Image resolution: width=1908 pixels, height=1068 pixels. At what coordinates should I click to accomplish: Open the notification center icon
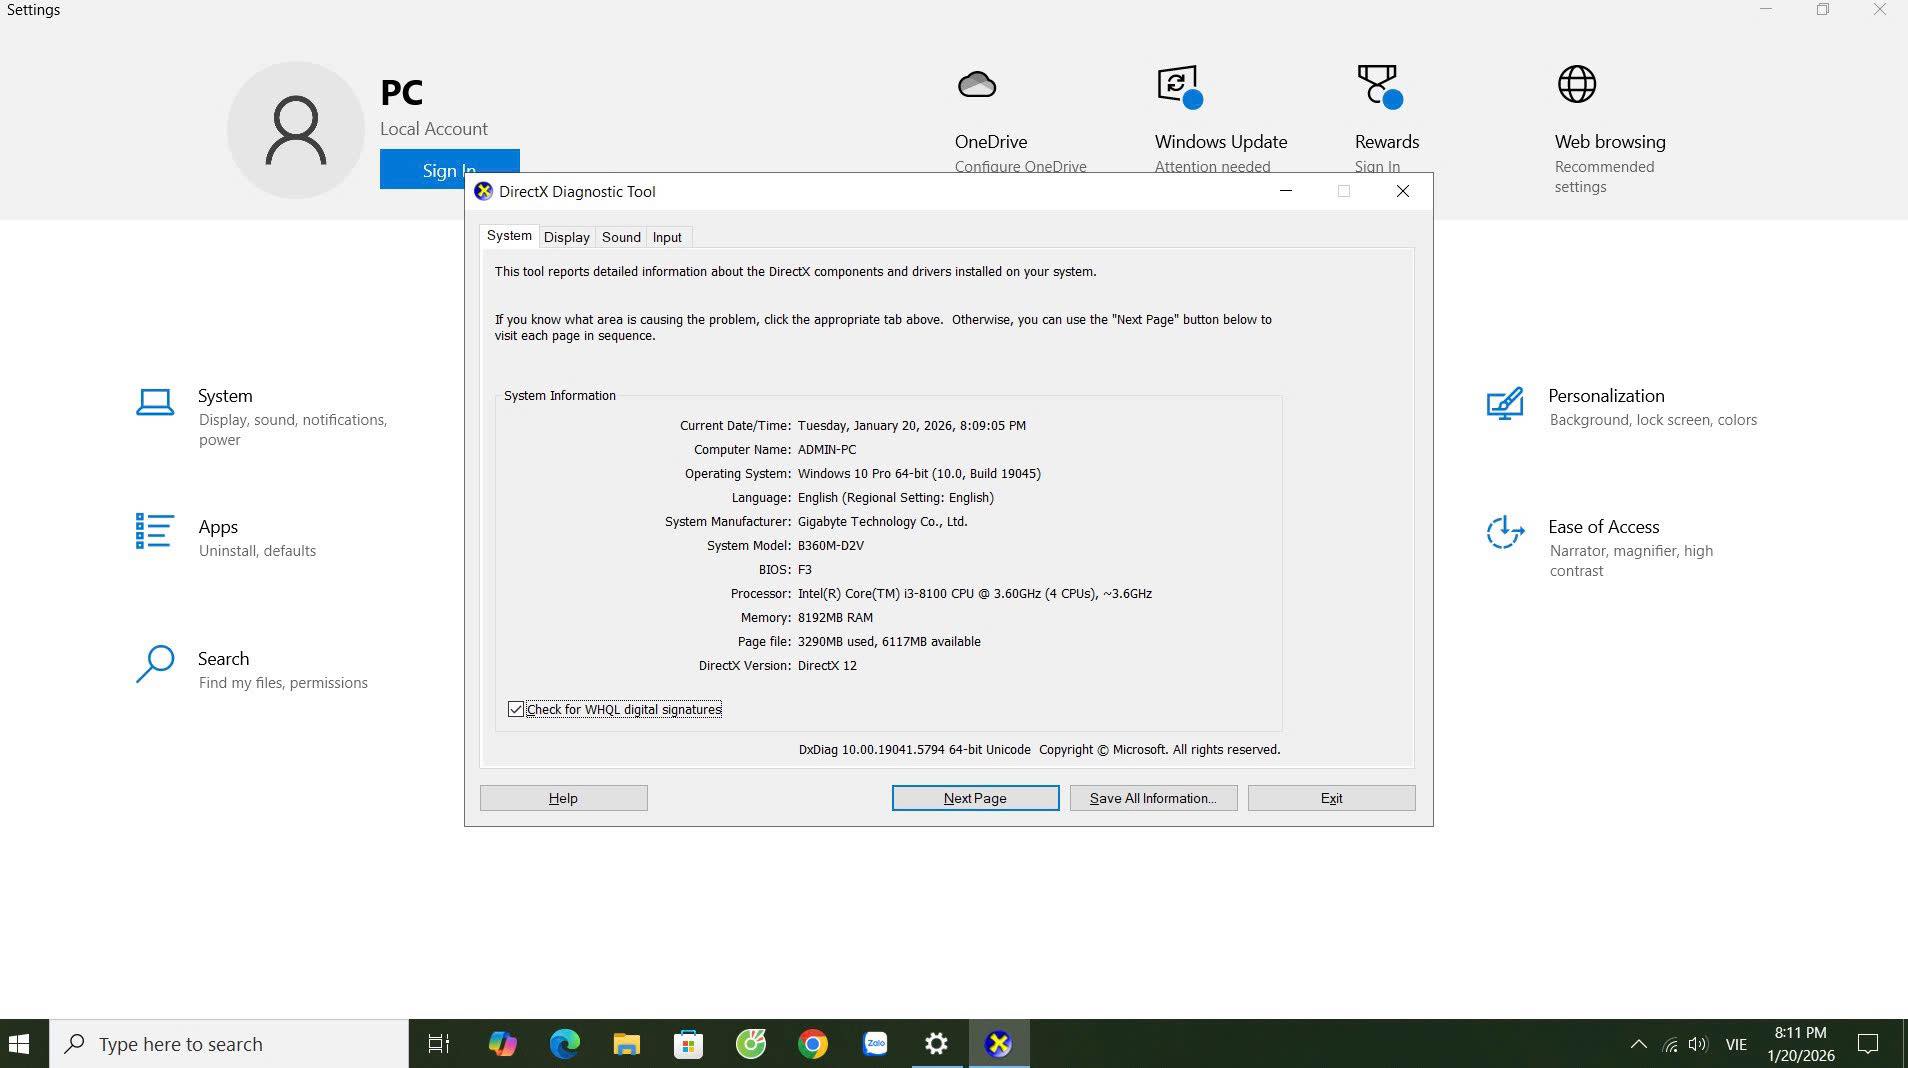[1867, 1044]
